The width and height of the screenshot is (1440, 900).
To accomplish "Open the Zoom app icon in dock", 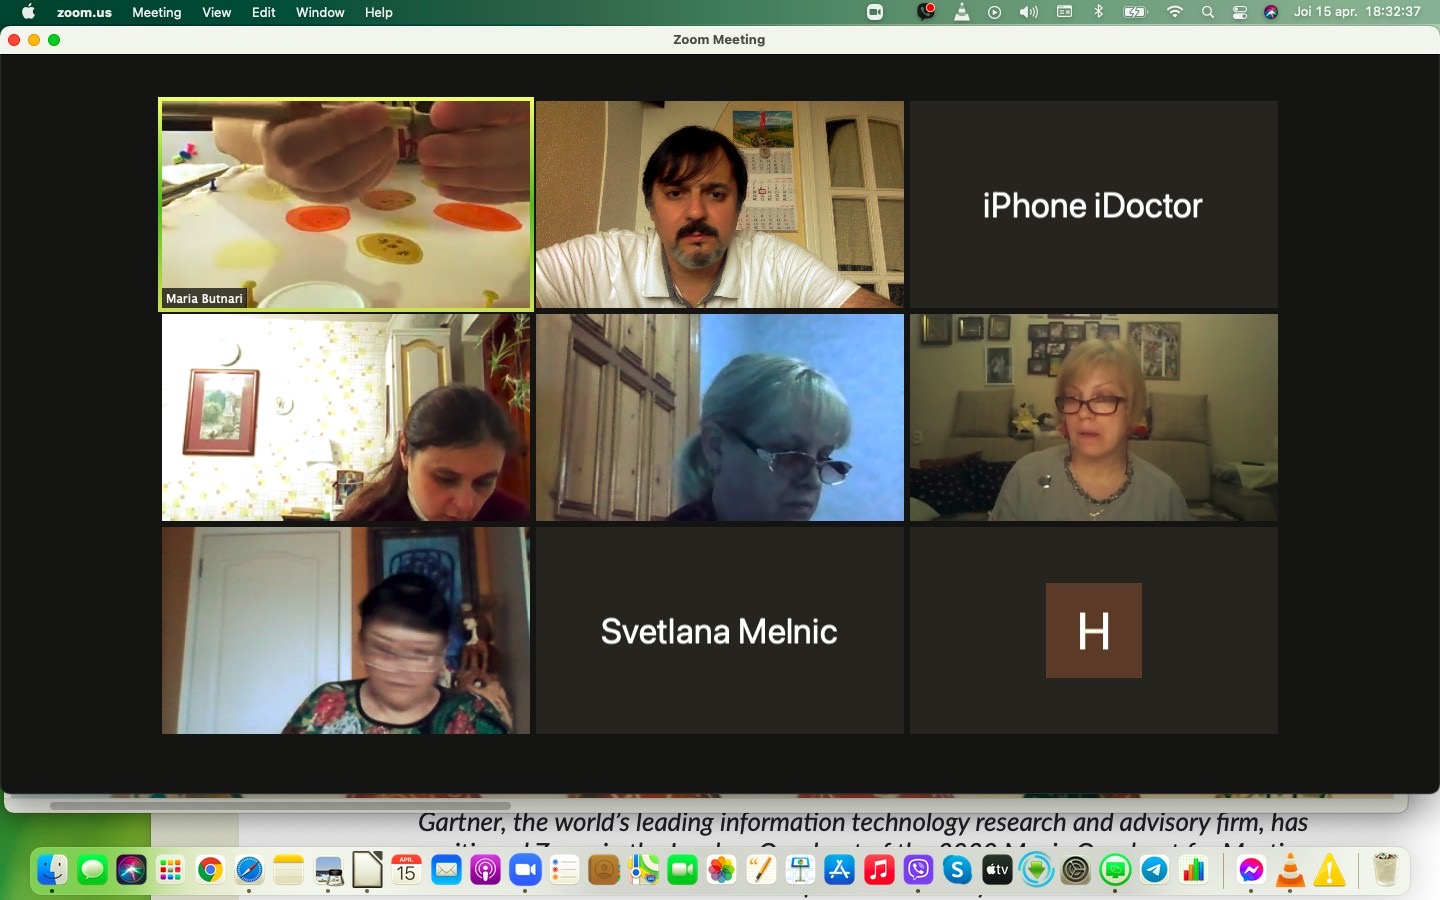I will tap(525, 871).
